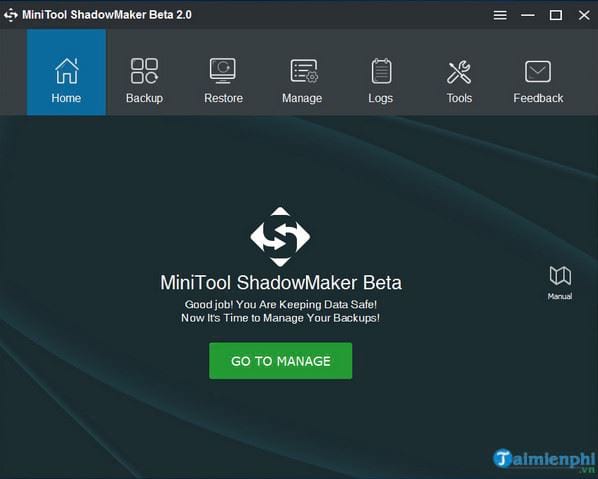The width and height of the screenshot is (598, 479).
Task: Click the GO TO MANAGE button
Action: tap(281, 361)
